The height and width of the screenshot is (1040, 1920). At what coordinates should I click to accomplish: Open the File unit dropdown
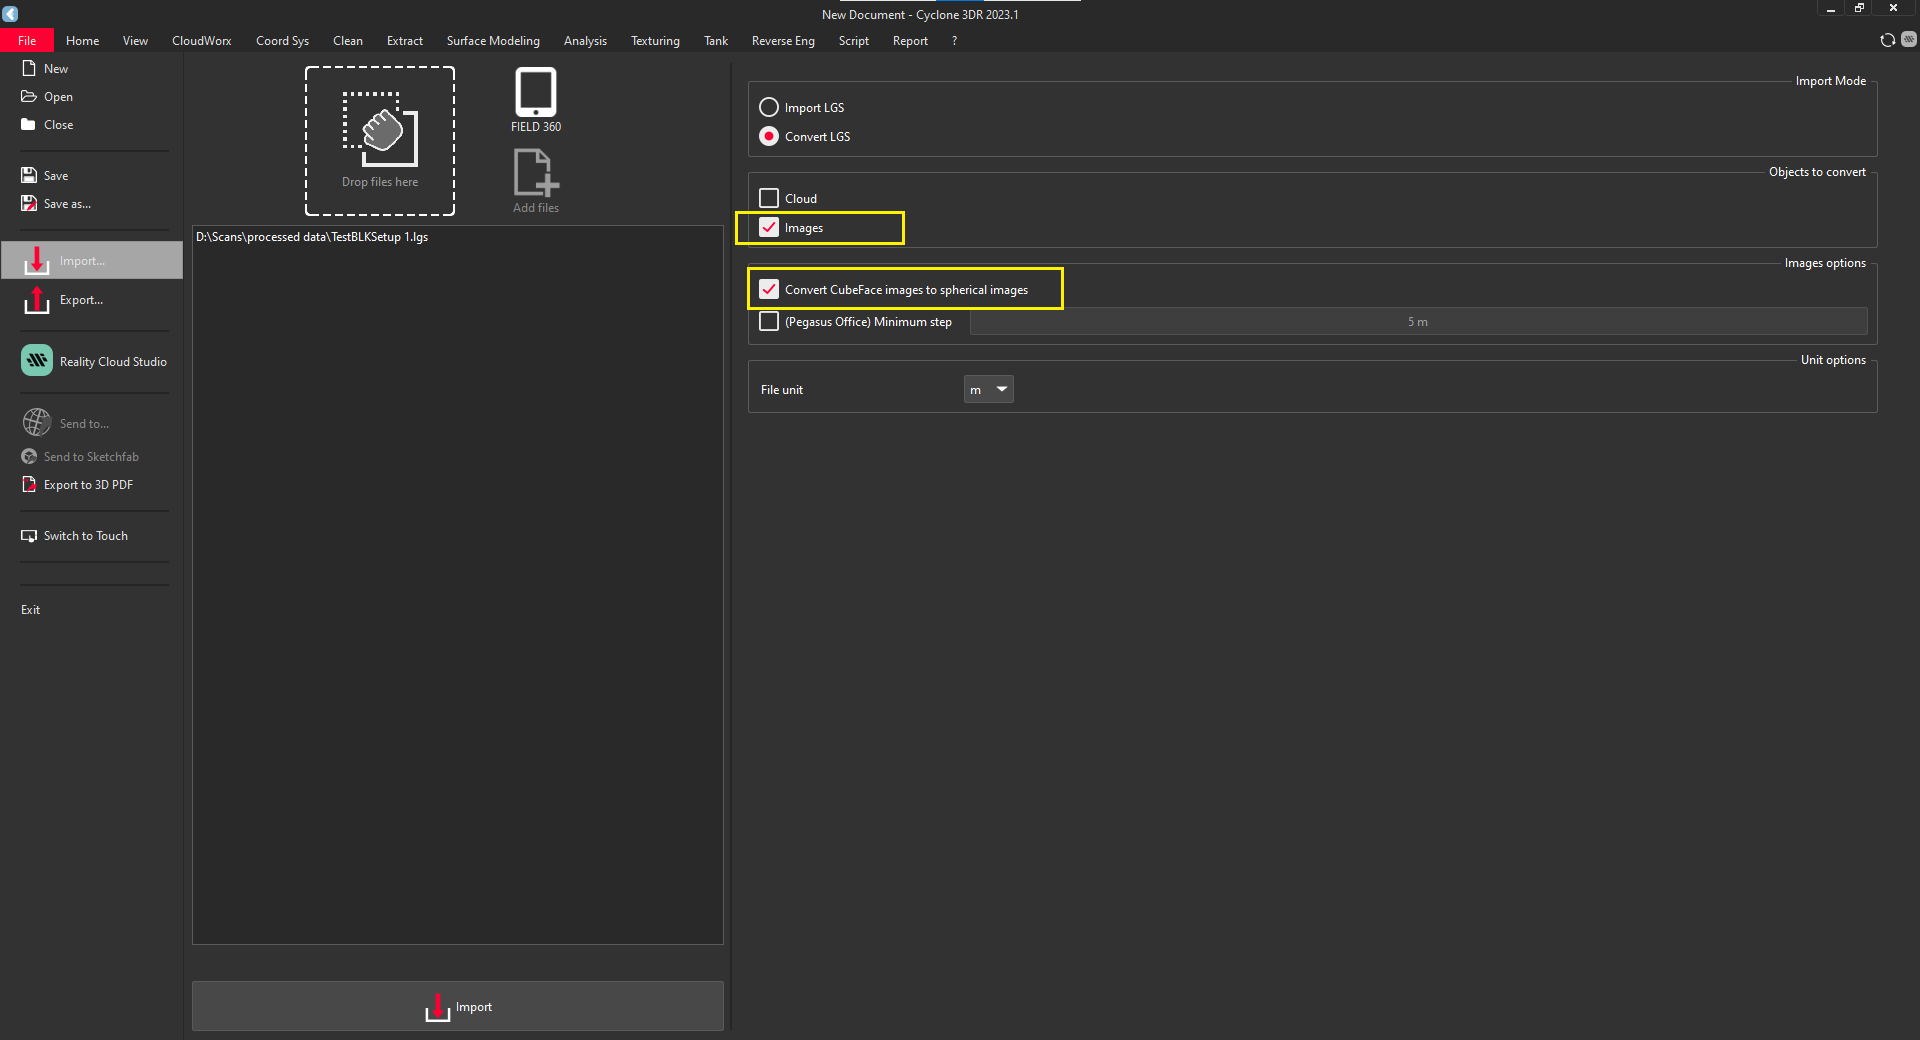tap(988, 389)
